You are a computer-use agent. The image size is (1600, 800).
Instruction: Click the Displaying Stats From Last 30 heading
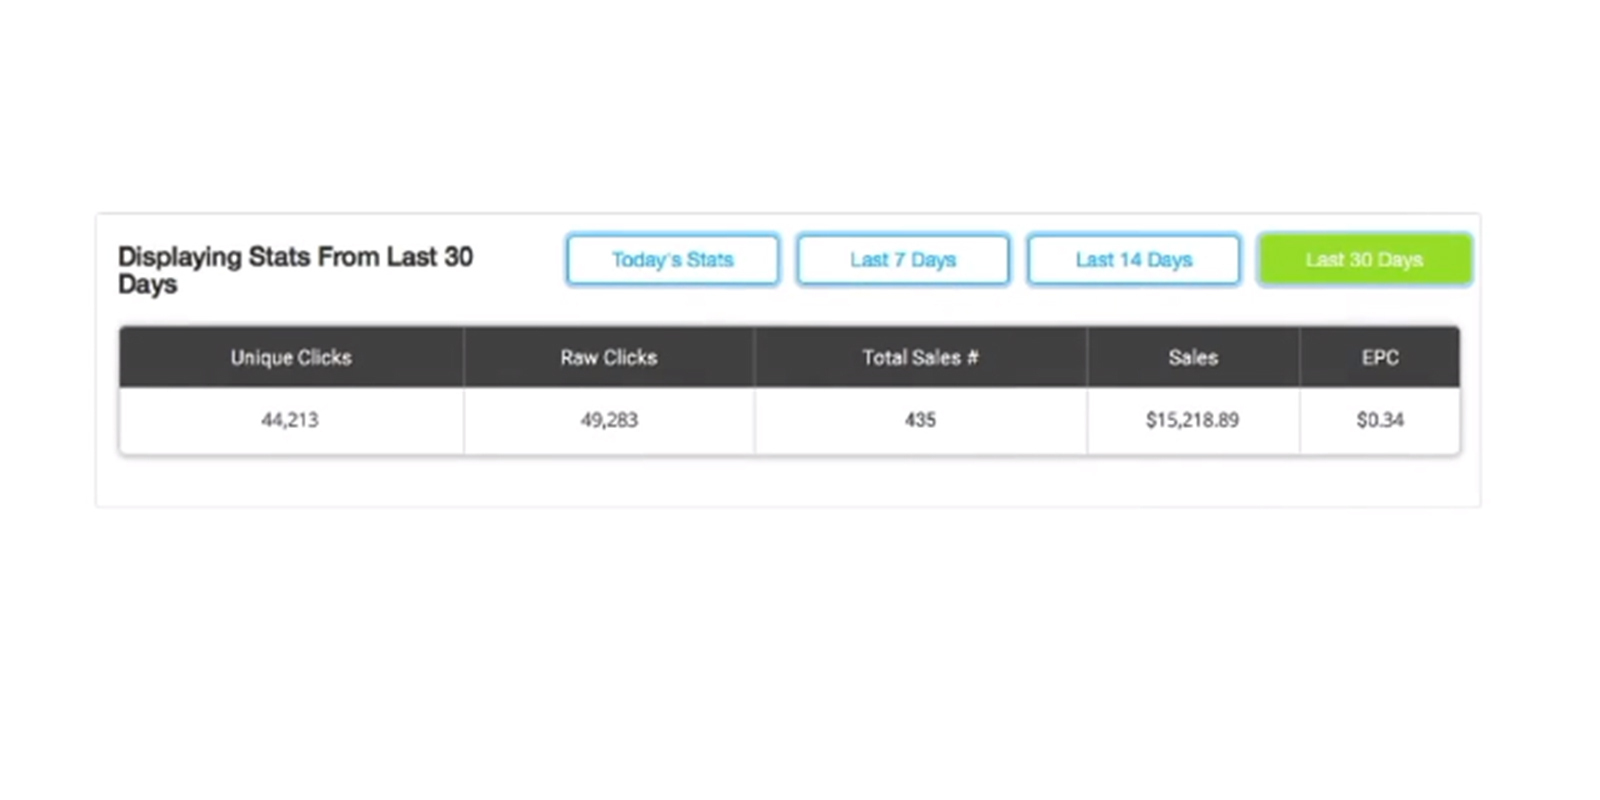(295, 257)
